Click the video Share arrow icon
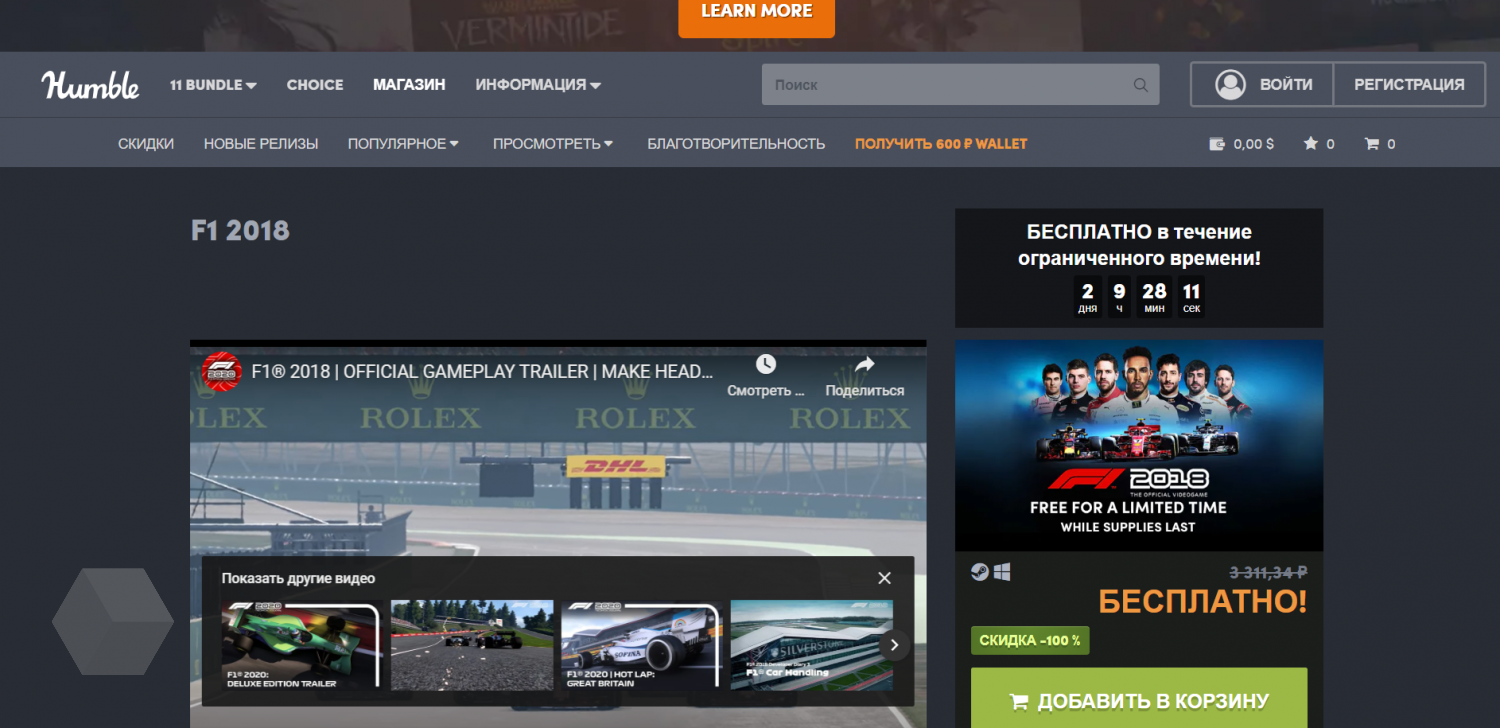The width and height of the screenshot is (1500, 728). coord(864,365)
